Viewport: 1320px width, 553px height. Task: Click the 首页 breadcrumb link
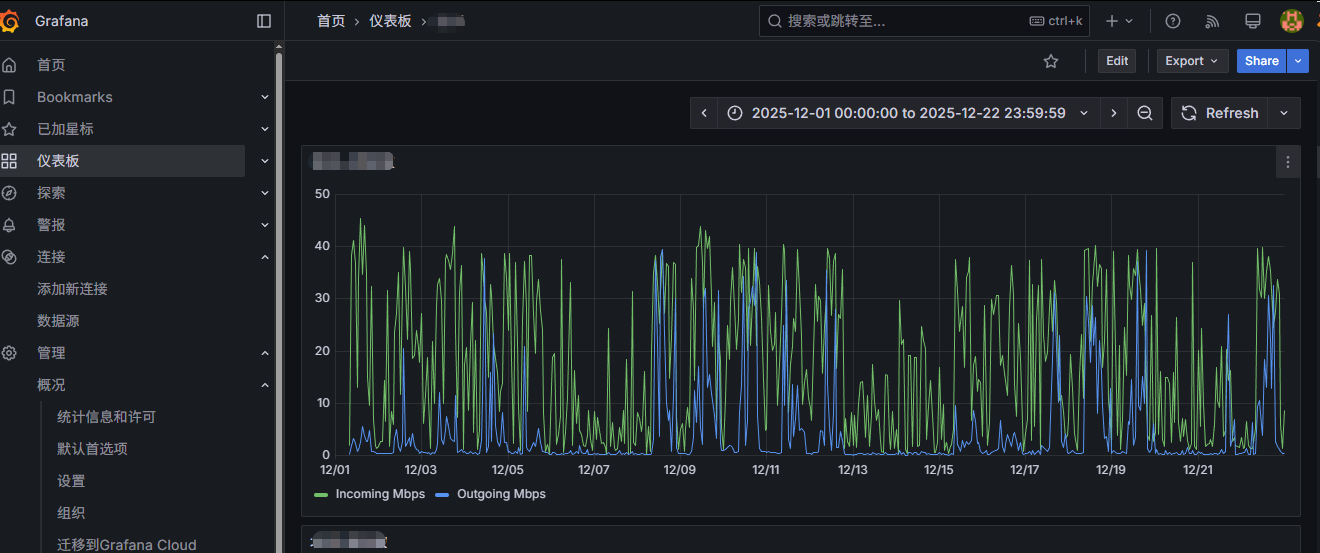331,21
